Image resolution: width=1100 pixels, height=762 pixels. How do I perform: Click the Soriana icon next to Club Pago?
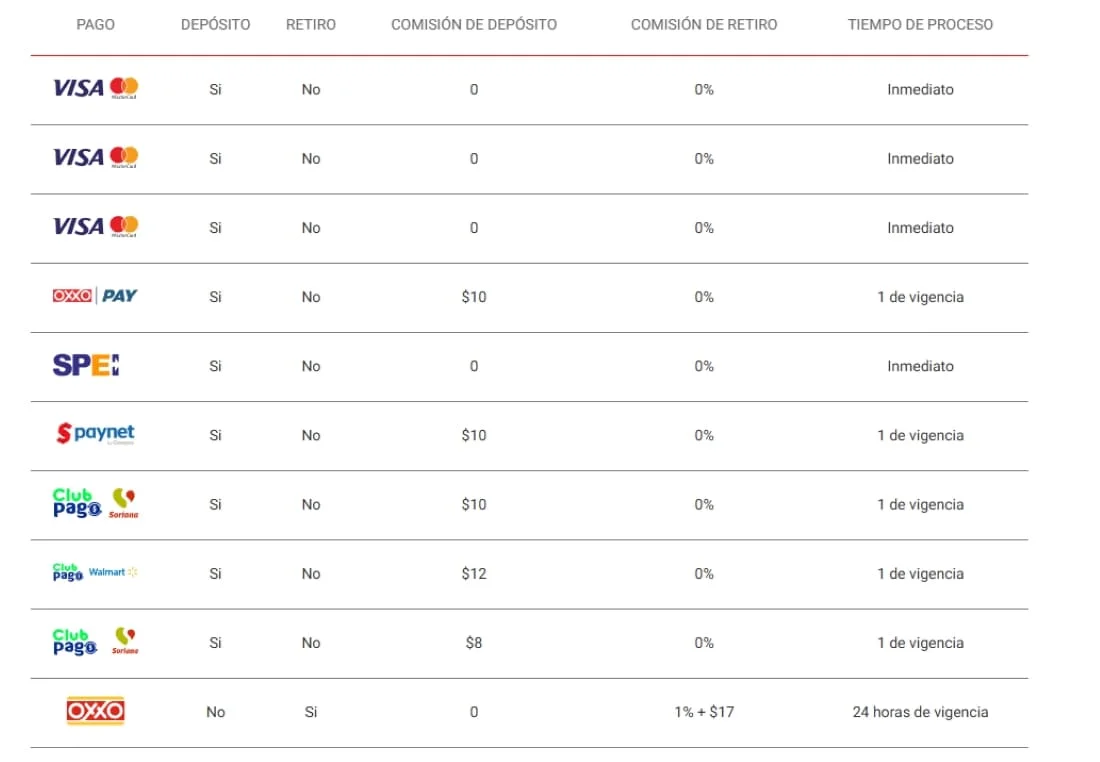pos(126,504)
